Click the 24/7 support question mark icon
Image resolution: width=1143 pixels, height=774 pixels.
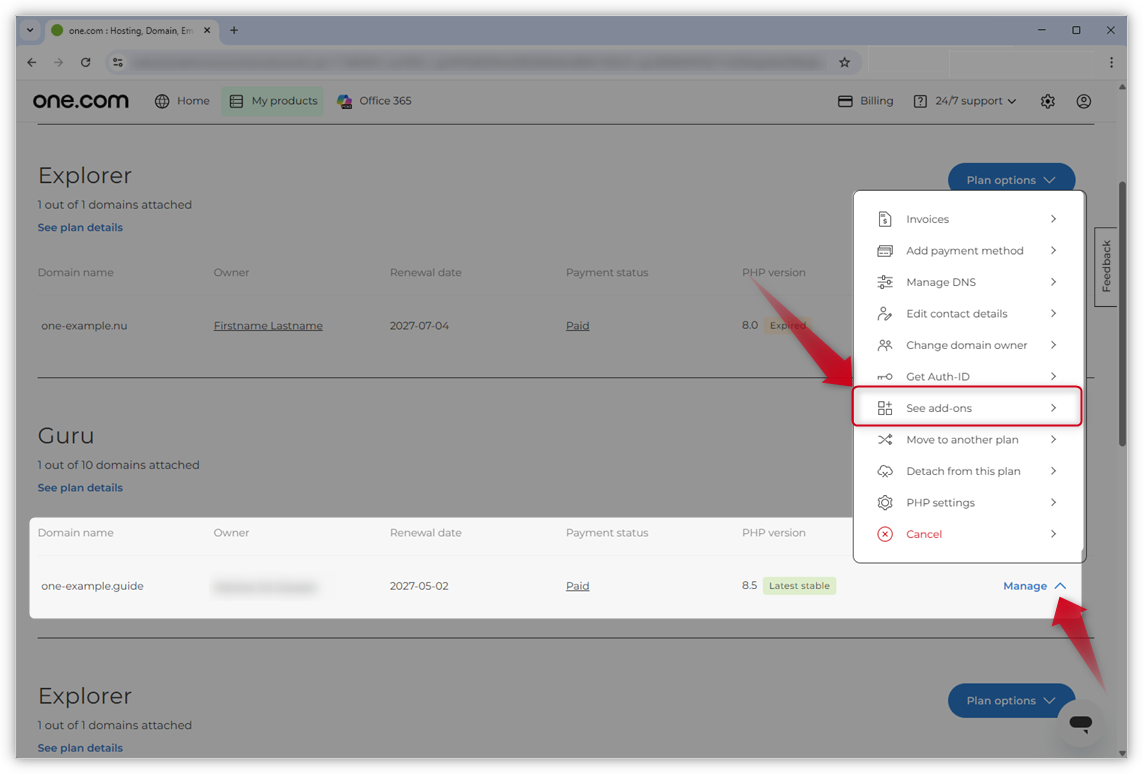click(x=920, y=101)
